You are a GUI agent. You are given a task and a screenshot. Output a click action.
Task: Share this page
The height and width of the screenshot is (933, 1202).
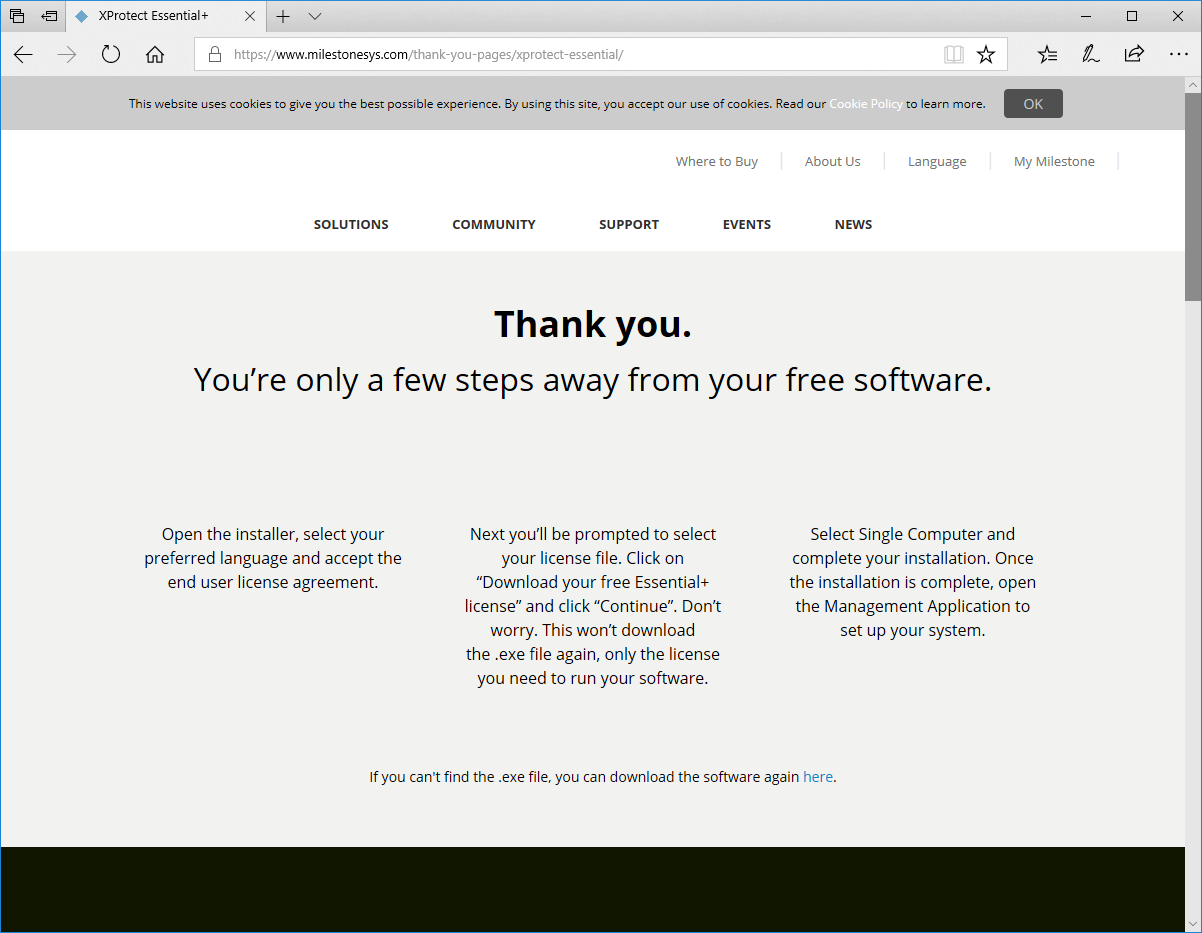click(1134, 55)
